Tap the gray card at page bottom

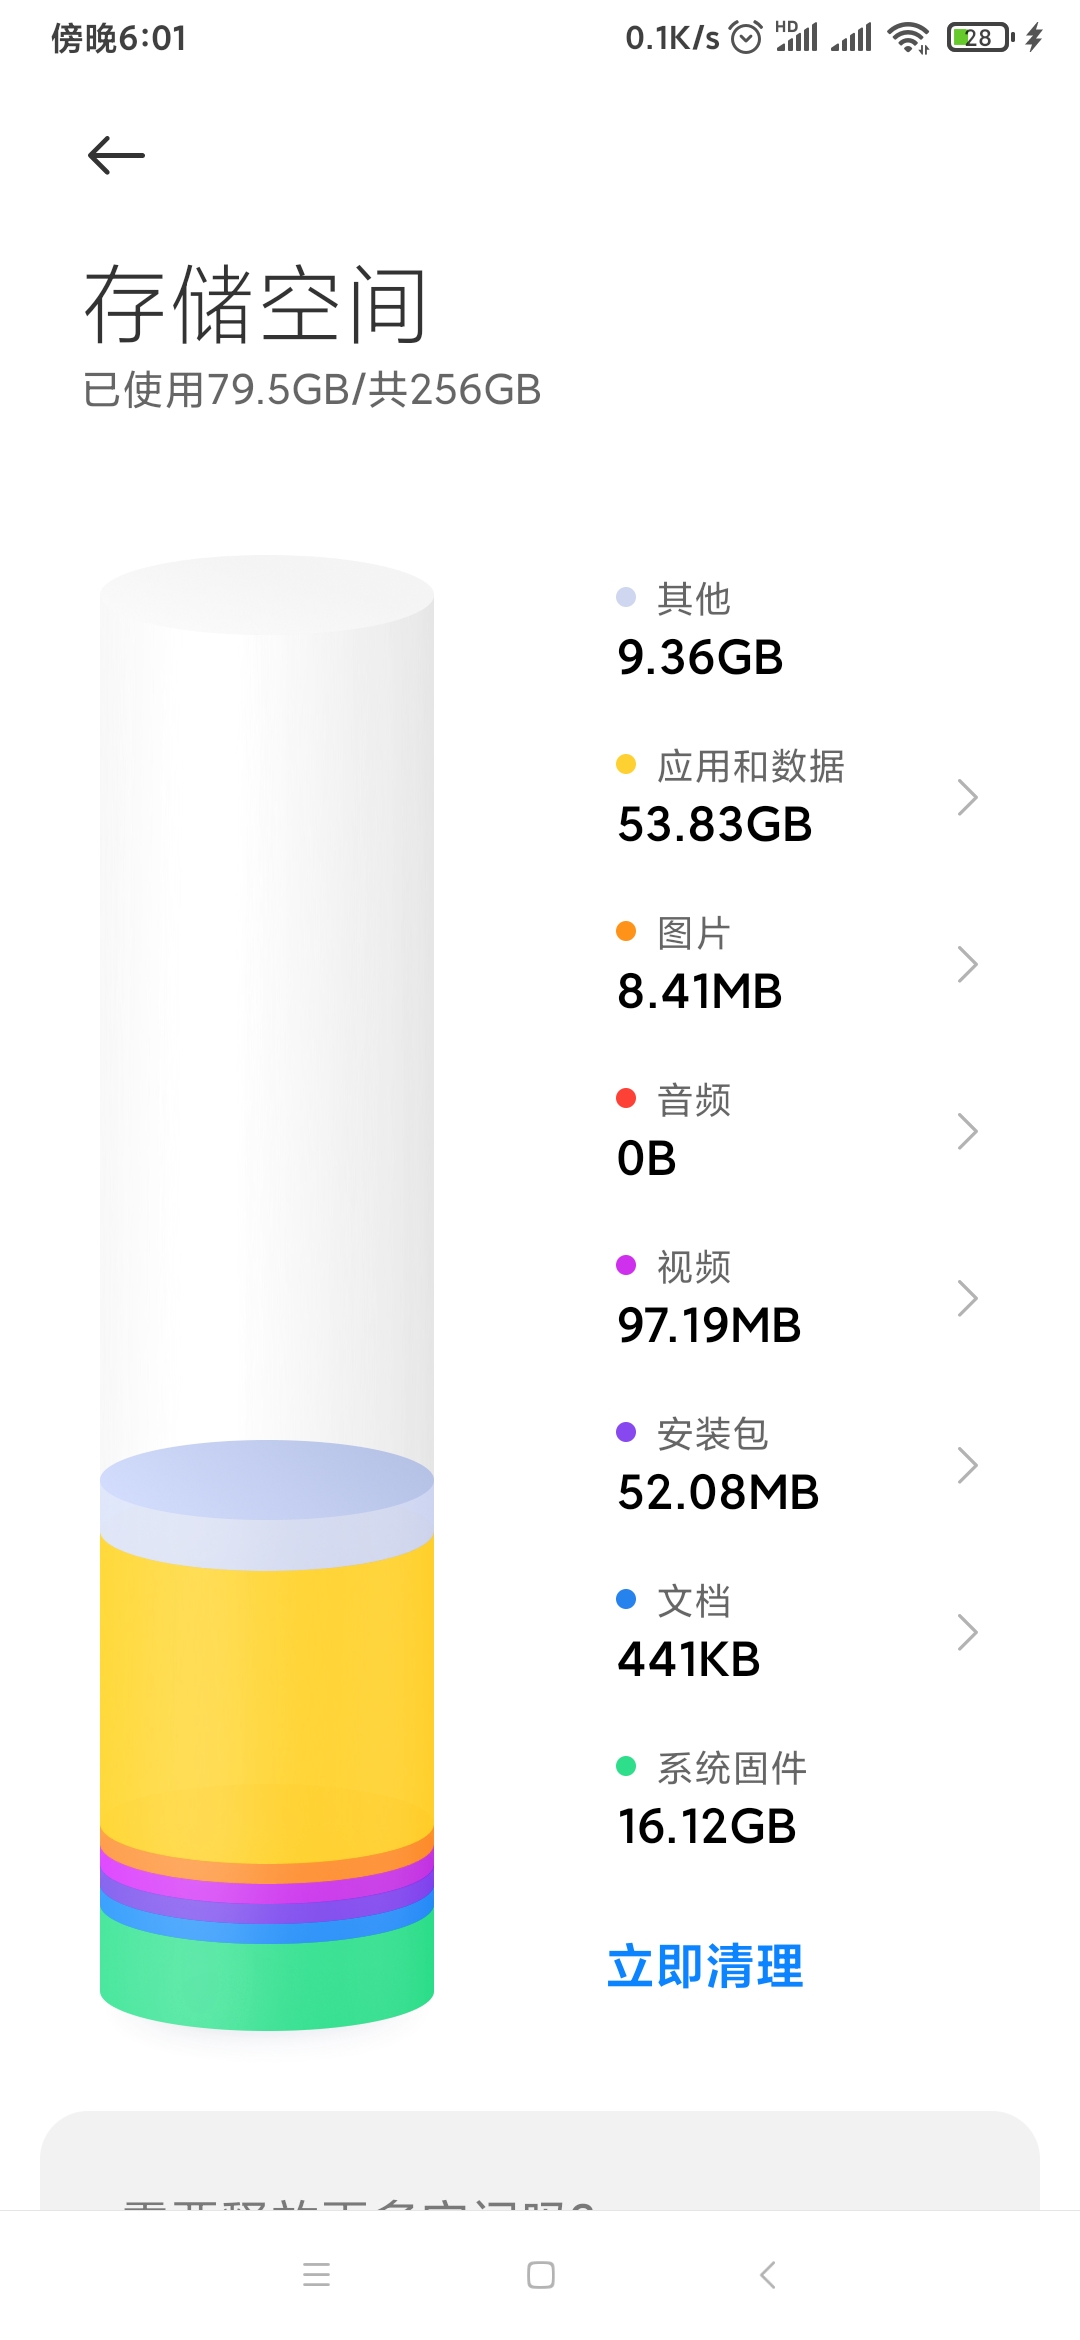540,2160
